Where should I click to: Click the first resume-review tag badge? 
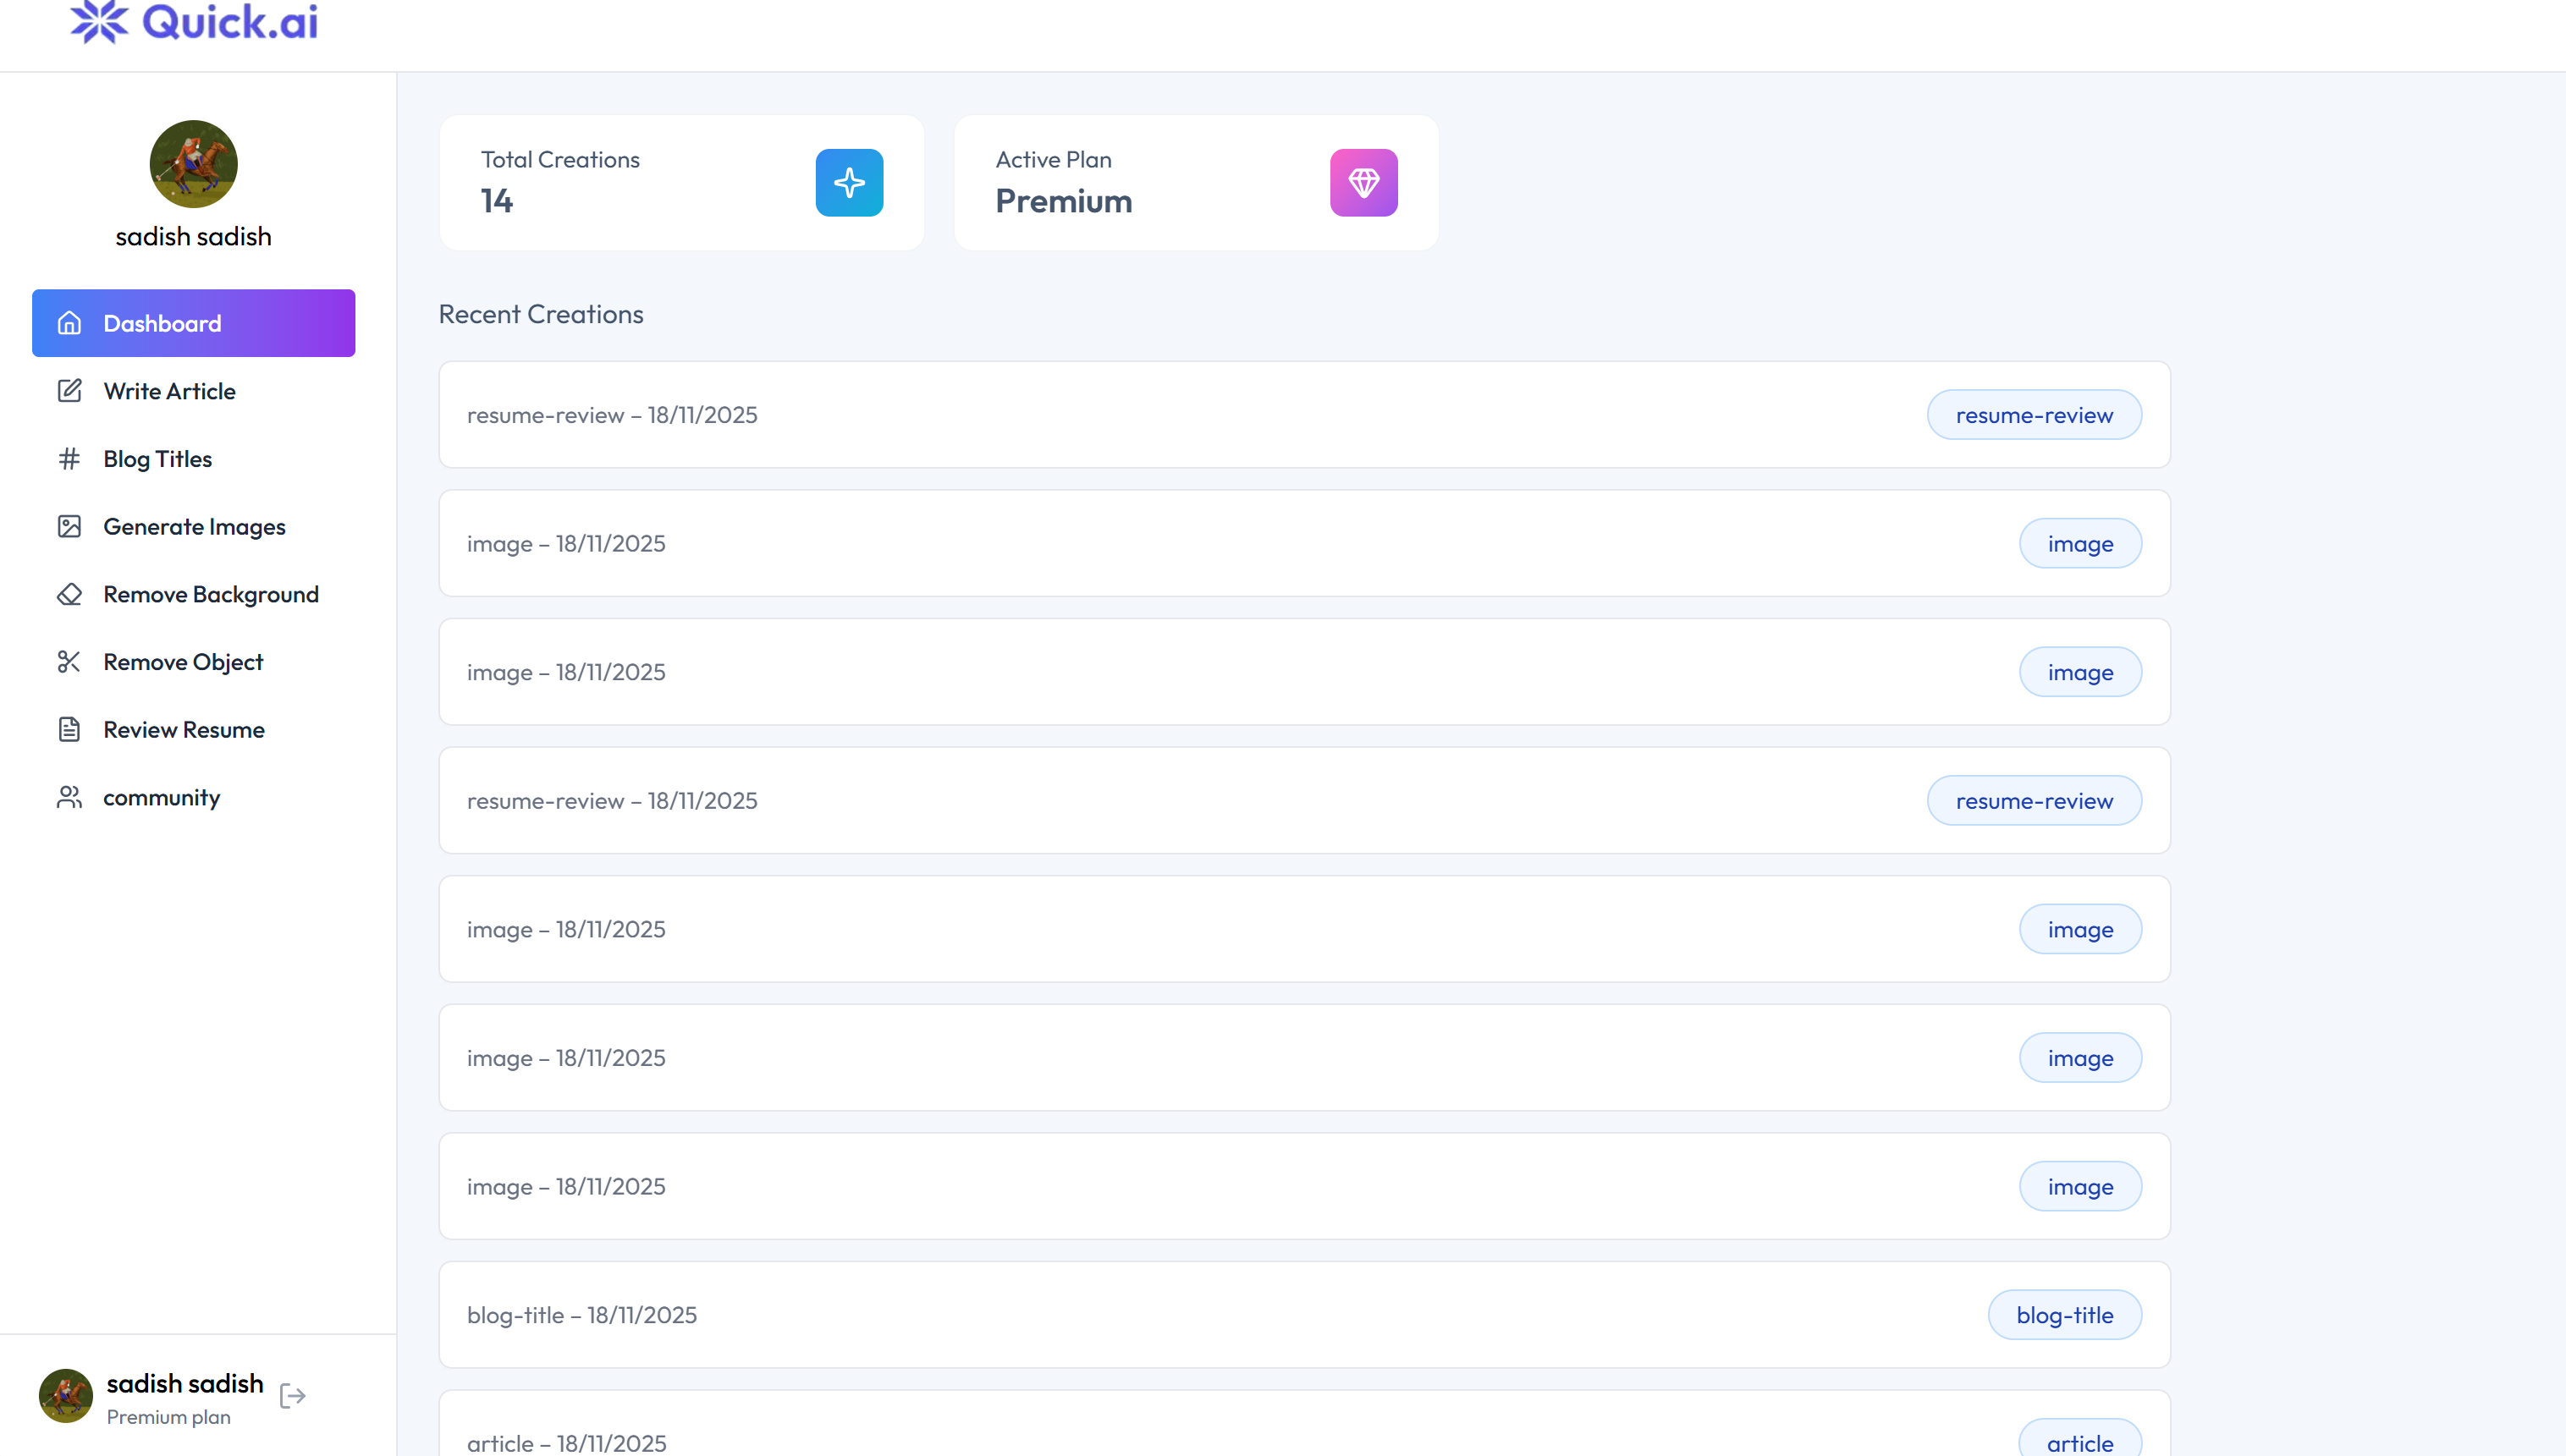[x=2033, y=415]
